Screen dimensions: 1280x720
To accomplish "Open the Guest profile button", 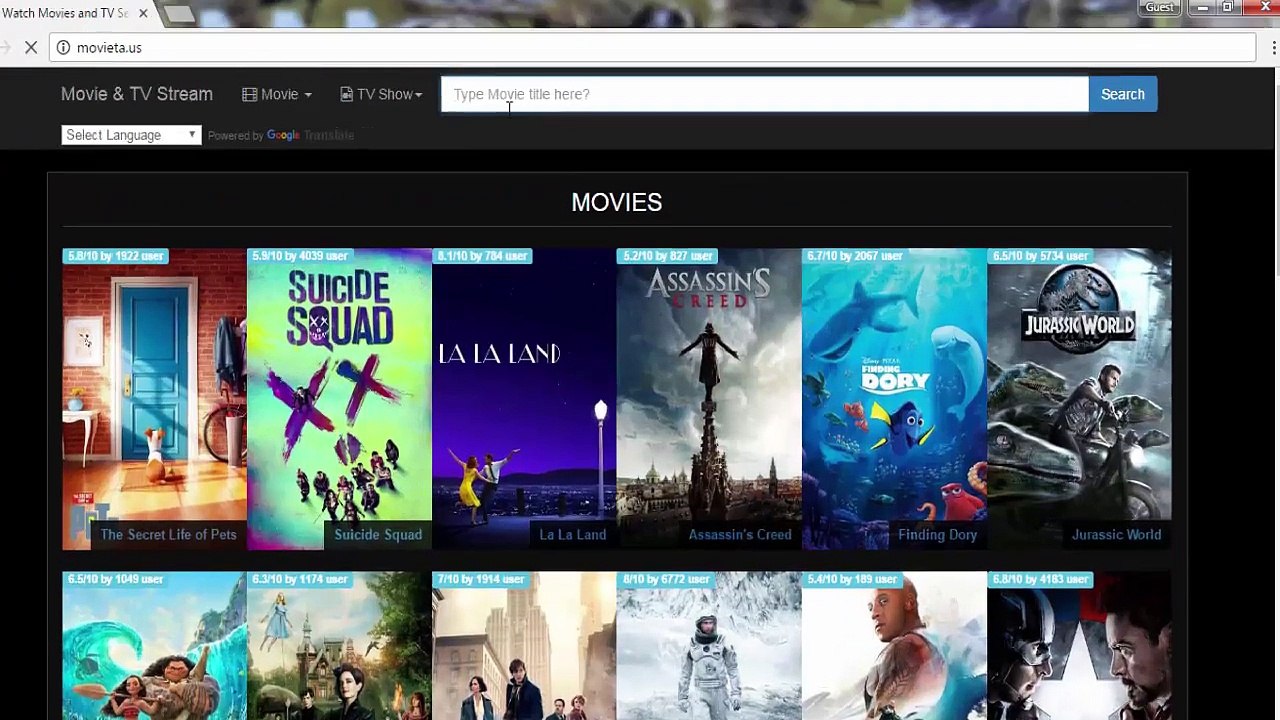I will (1159, 7).
